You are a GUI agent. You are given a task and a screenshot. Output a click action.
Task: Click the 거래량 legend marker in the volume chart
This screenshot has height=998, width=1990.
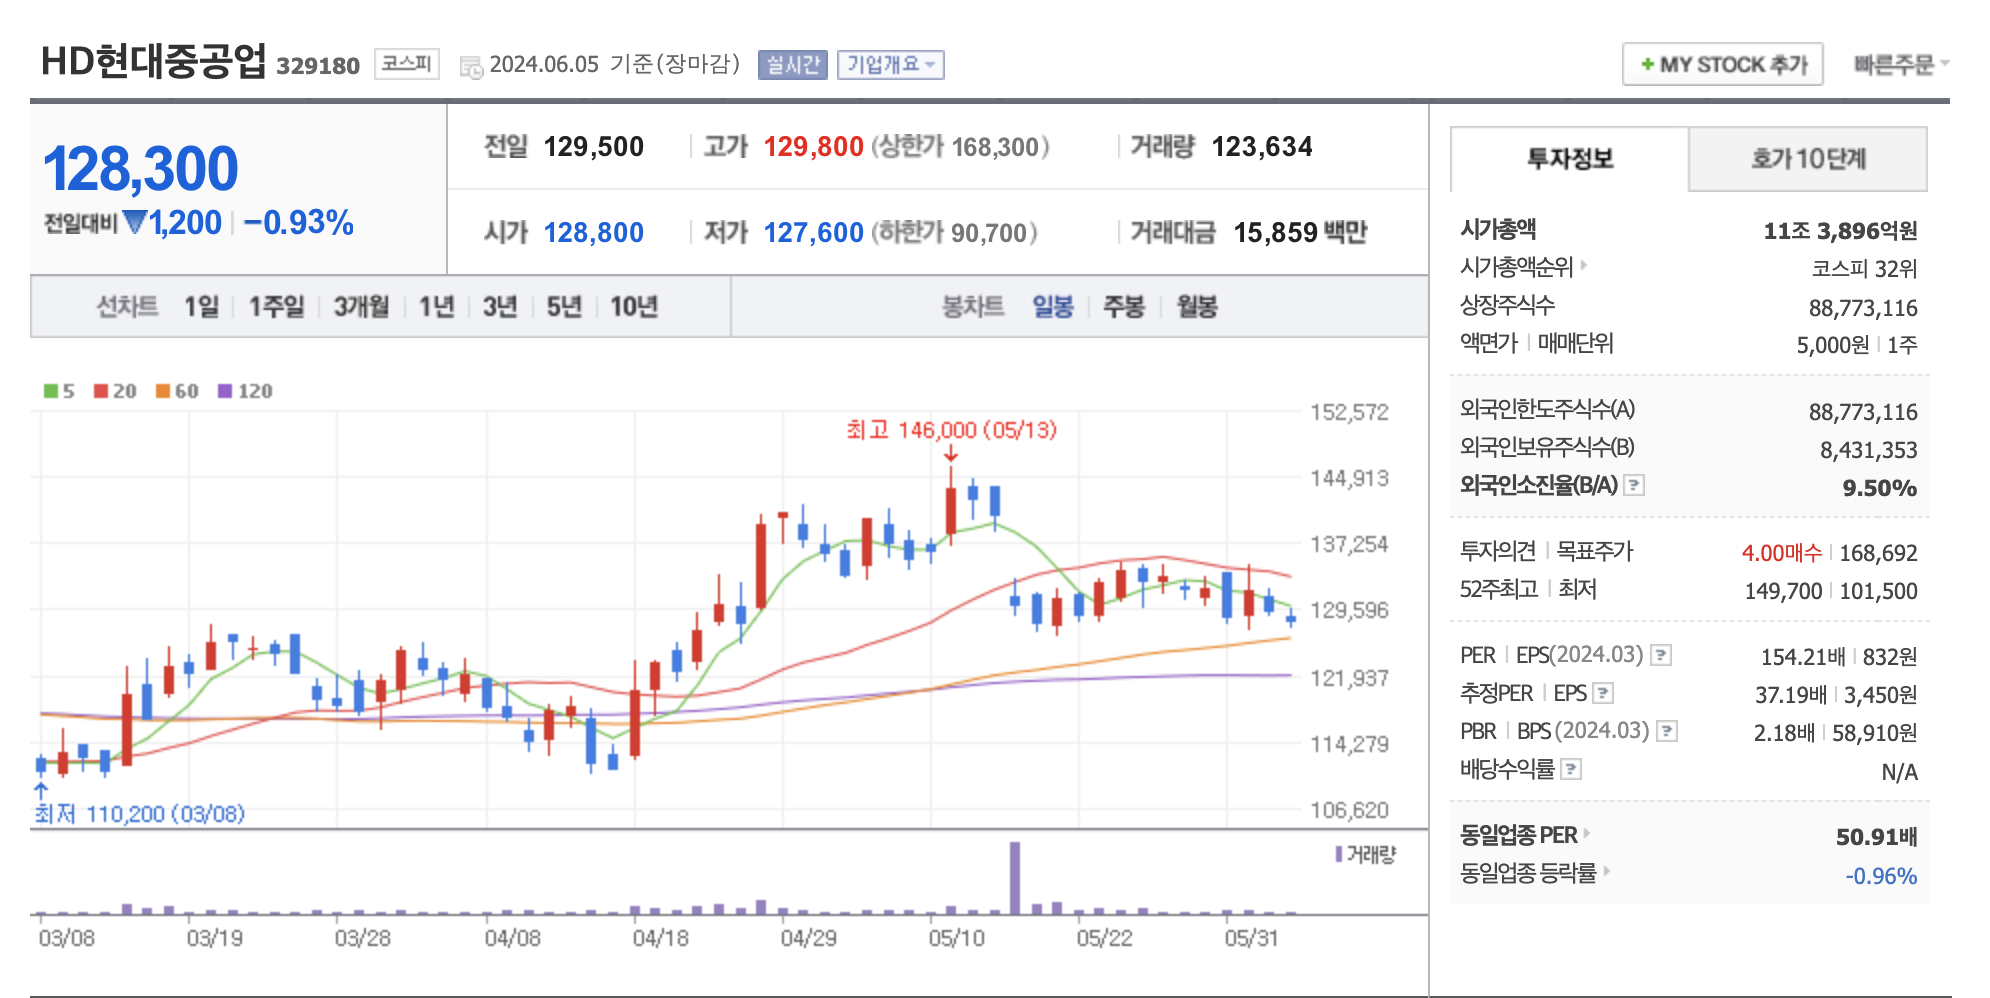[1339, 854]
